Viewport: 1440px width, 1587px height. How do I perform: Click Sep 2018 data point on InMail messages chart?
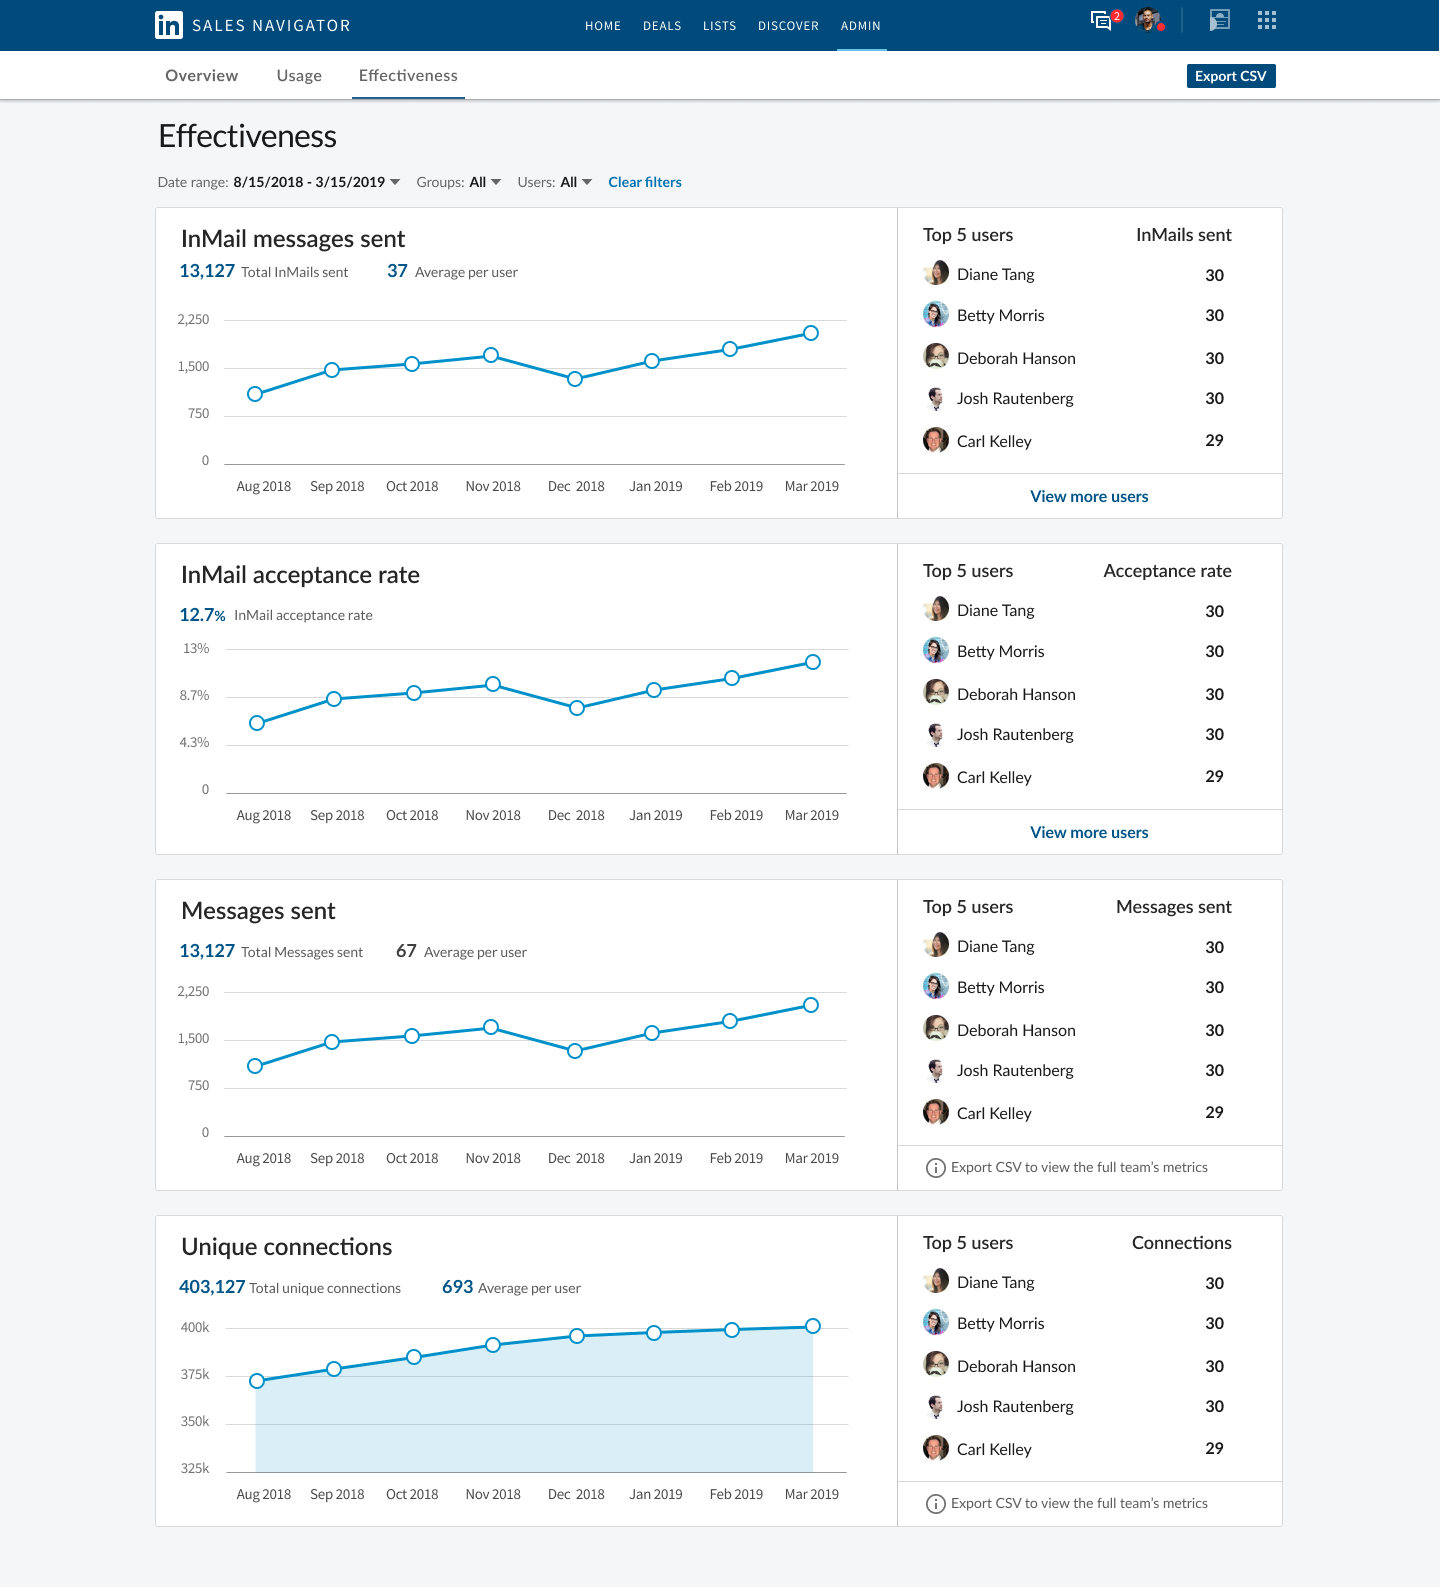[332, 370]
